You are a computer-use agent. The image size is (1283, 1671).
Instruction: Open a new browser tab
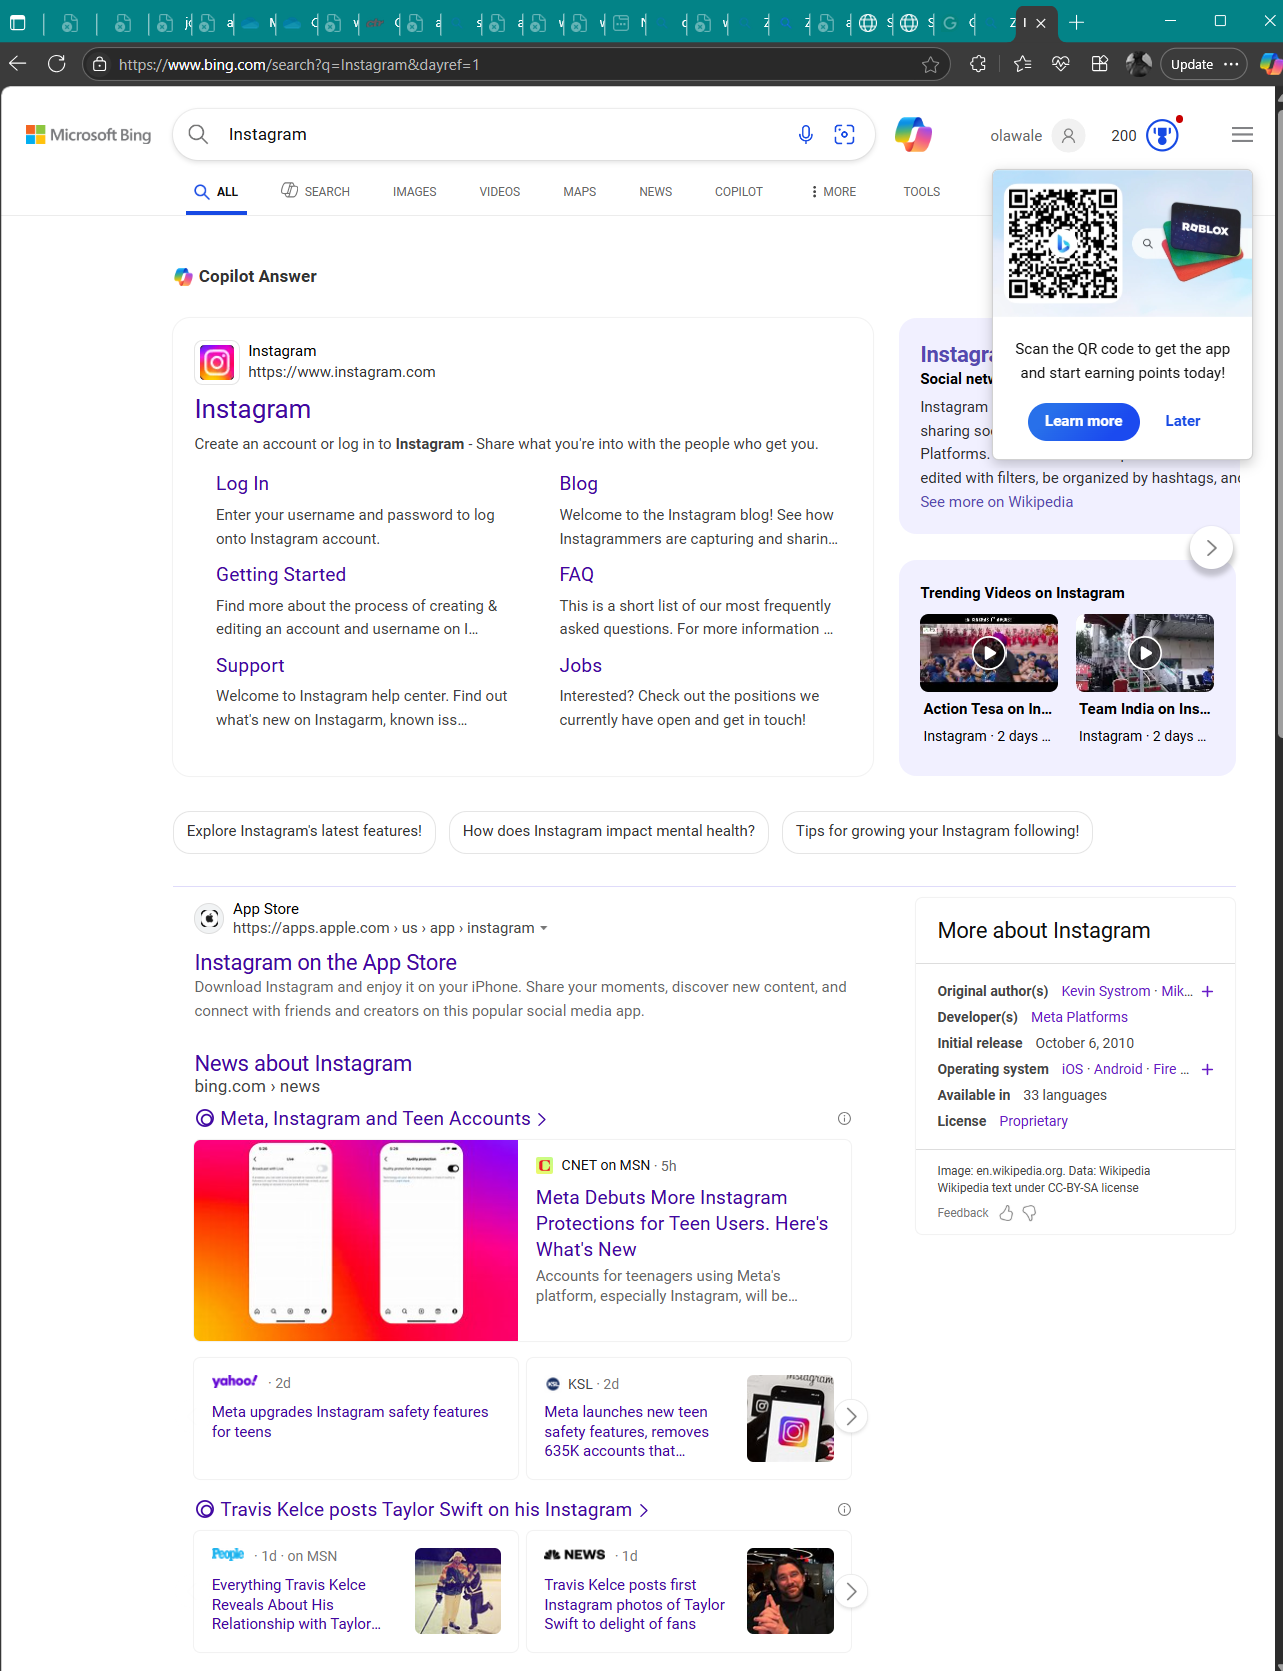[x=1077, y=22]
